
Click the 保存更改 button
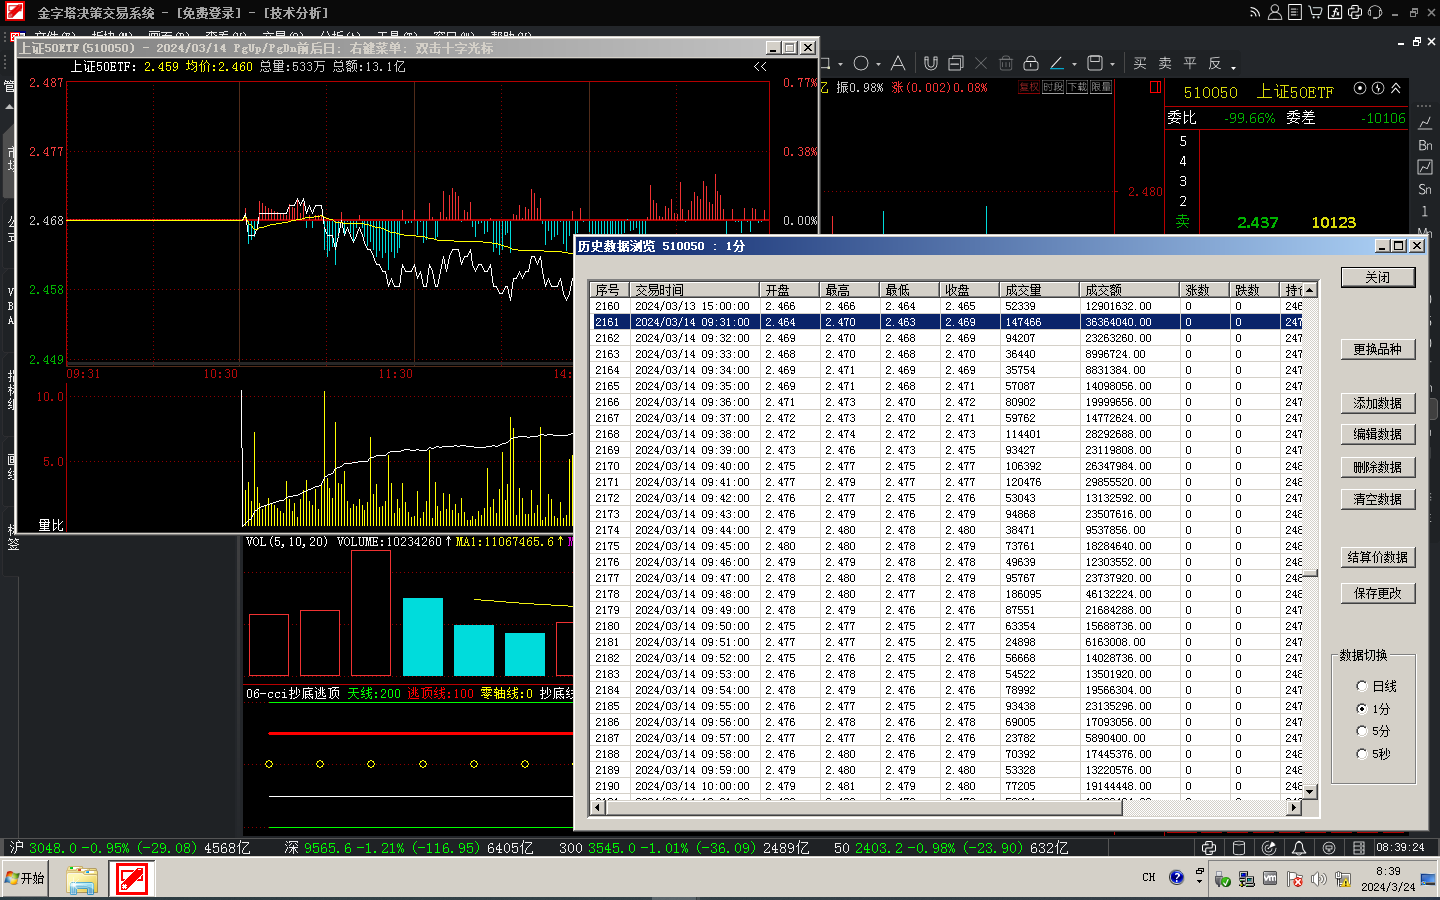(x=1378, y=593)
